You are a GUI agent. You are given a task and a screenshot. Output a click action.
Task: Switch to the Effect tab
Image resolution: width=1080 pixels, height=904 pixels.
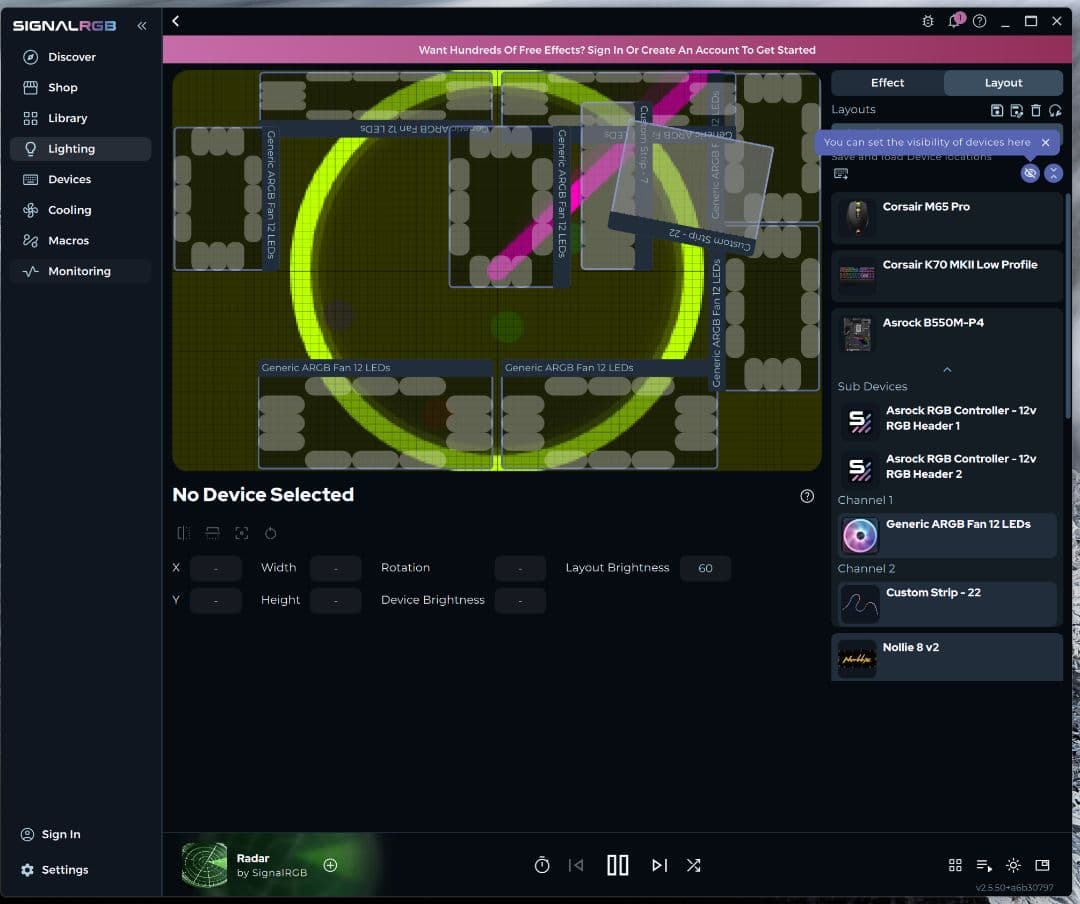(x=887, y=83)
